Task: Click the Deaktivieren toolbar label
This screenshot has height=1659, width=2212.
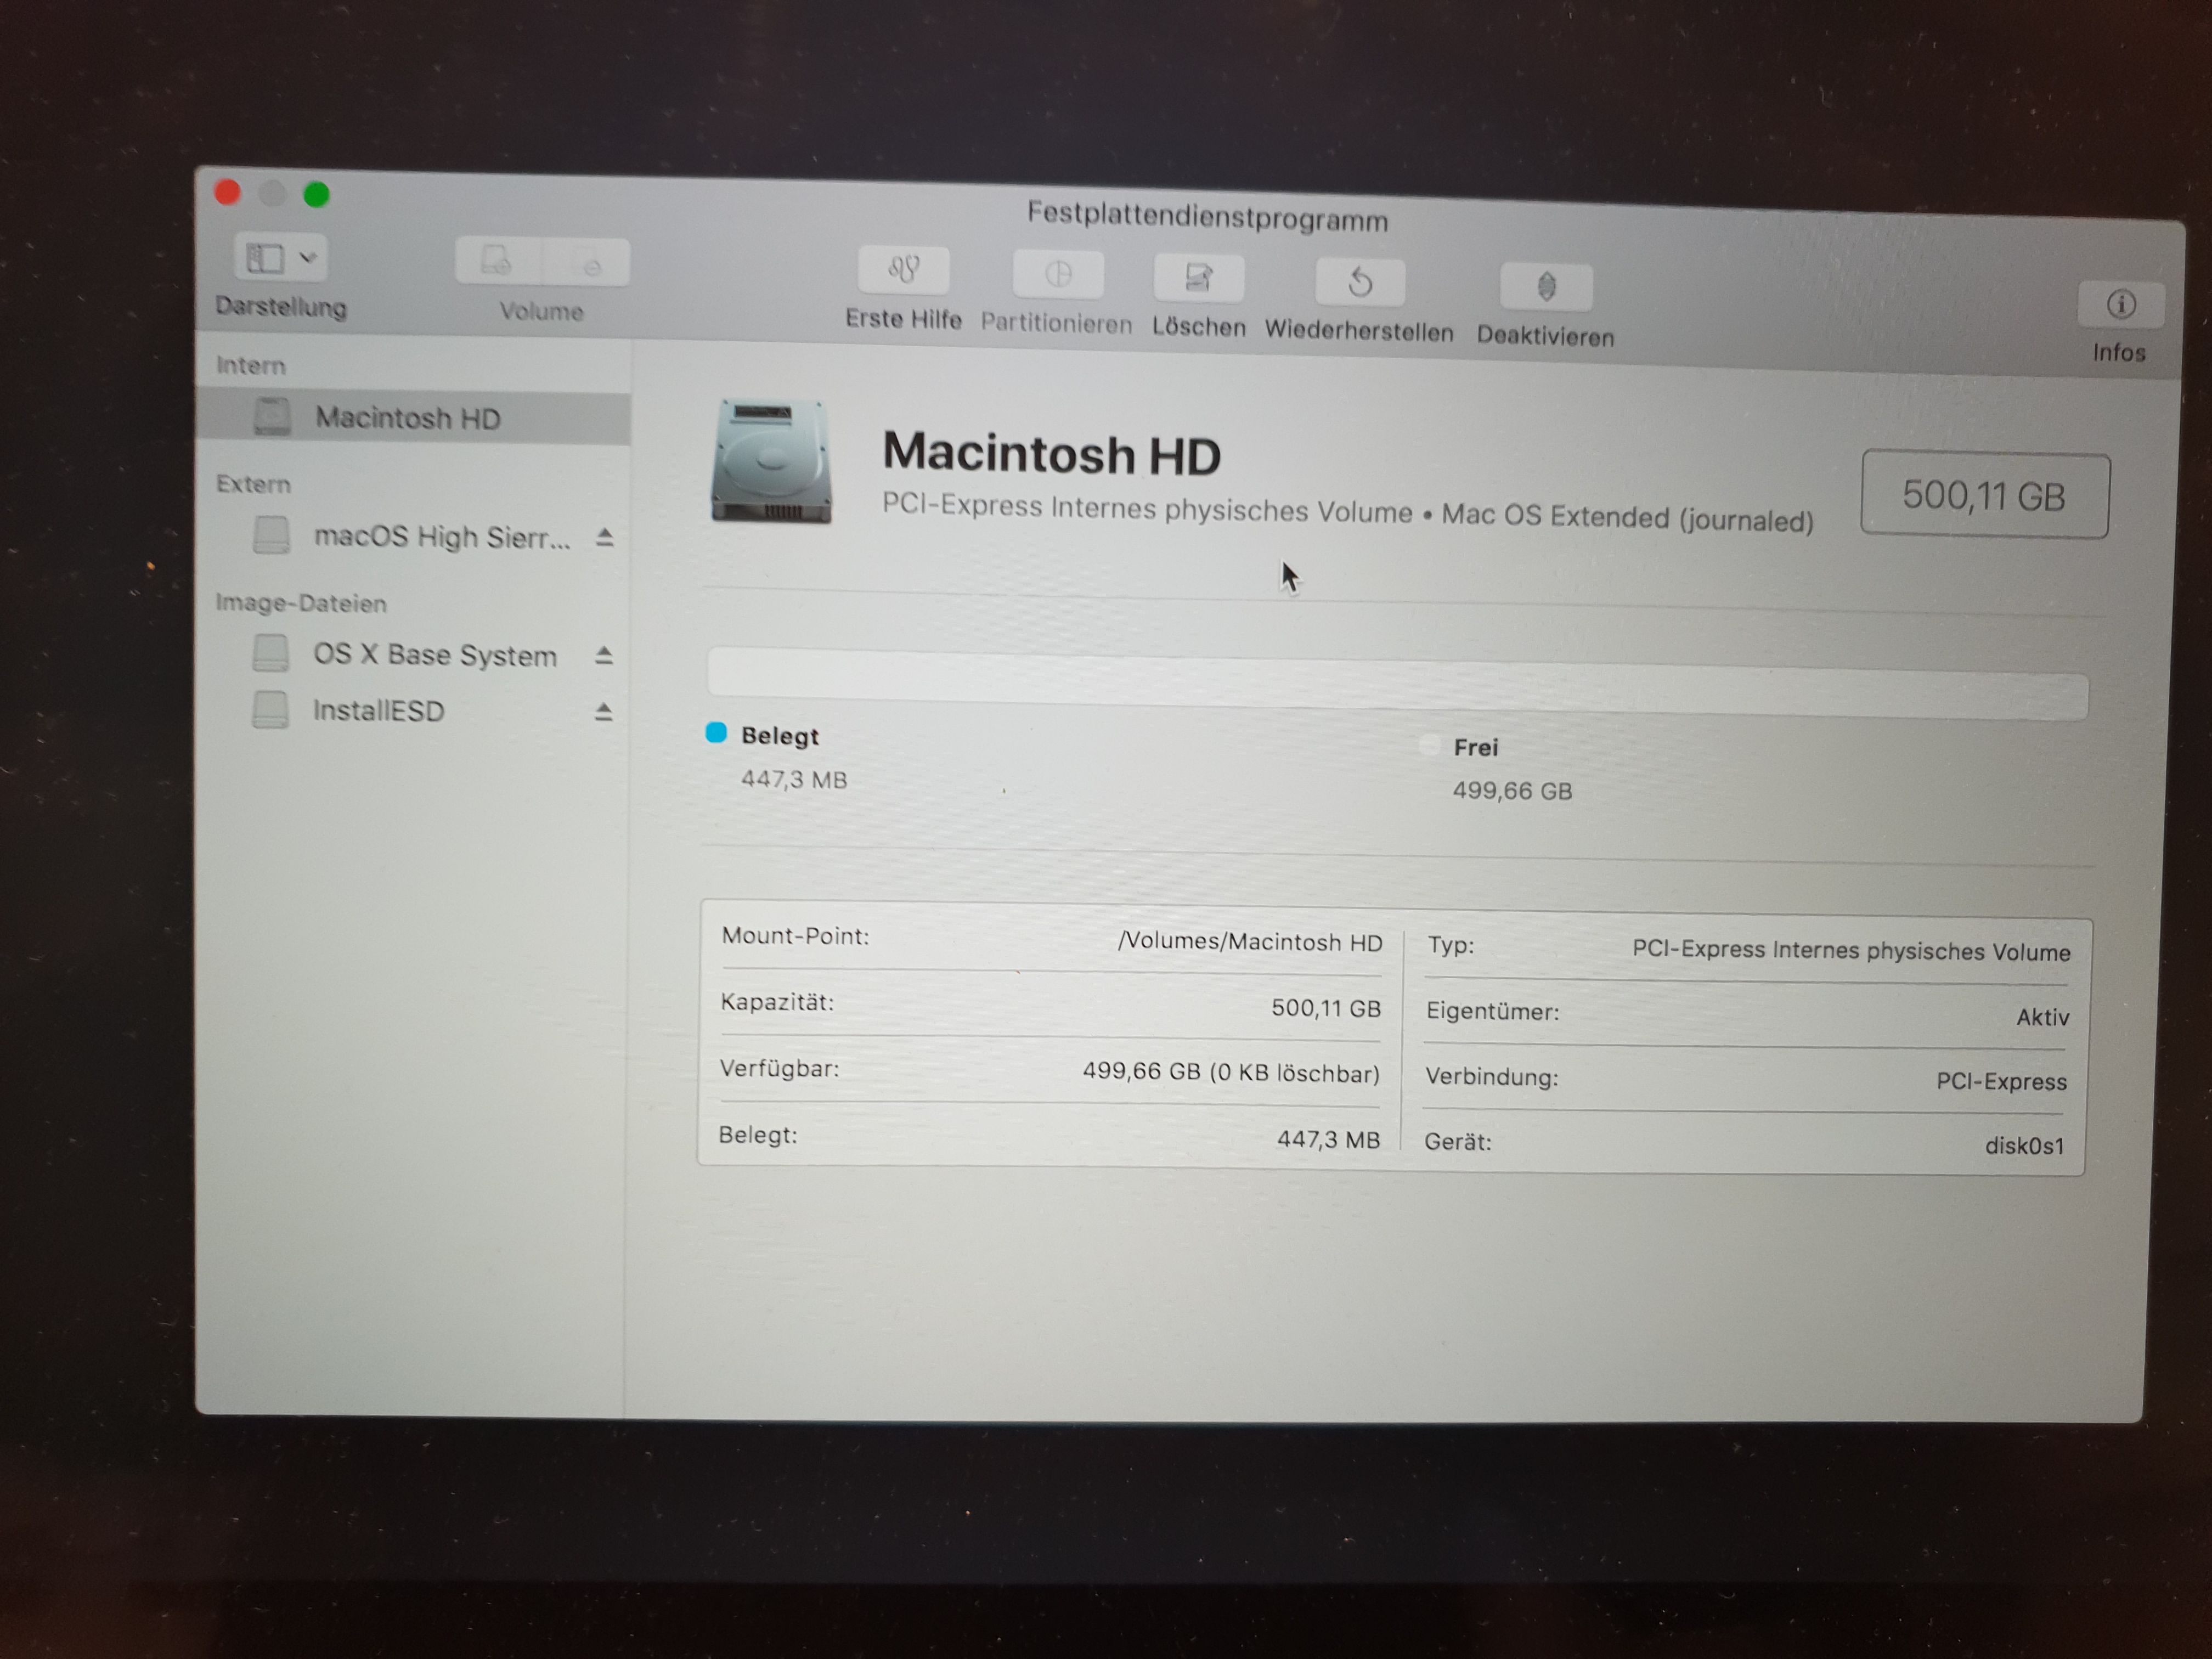Action: pyautogui.click(x=1546, y=336)
